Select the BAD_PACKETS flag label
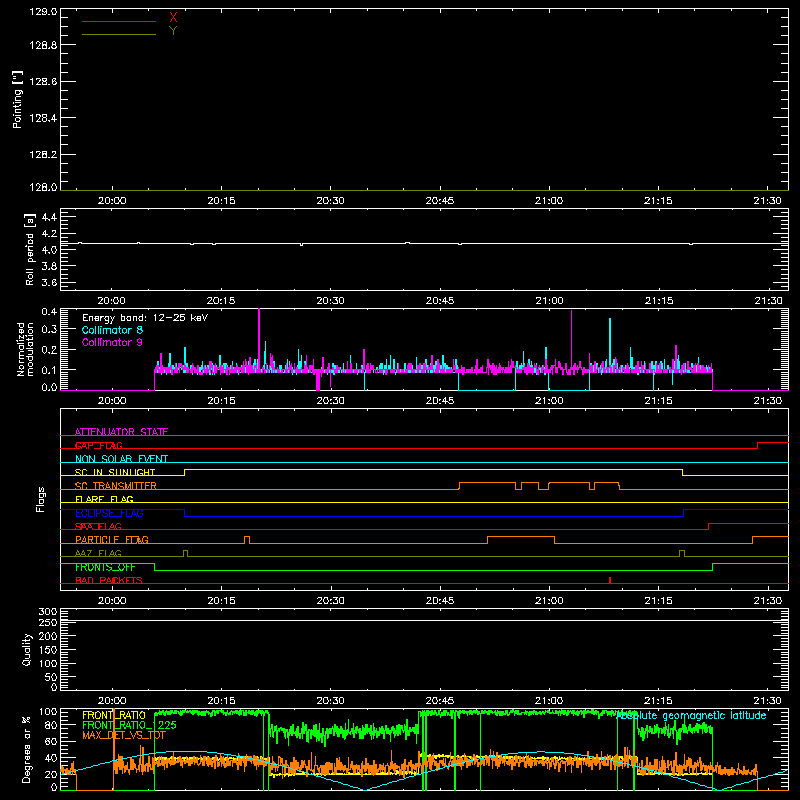The height and width of the screenshot is (800, 800). pos(109,580)
